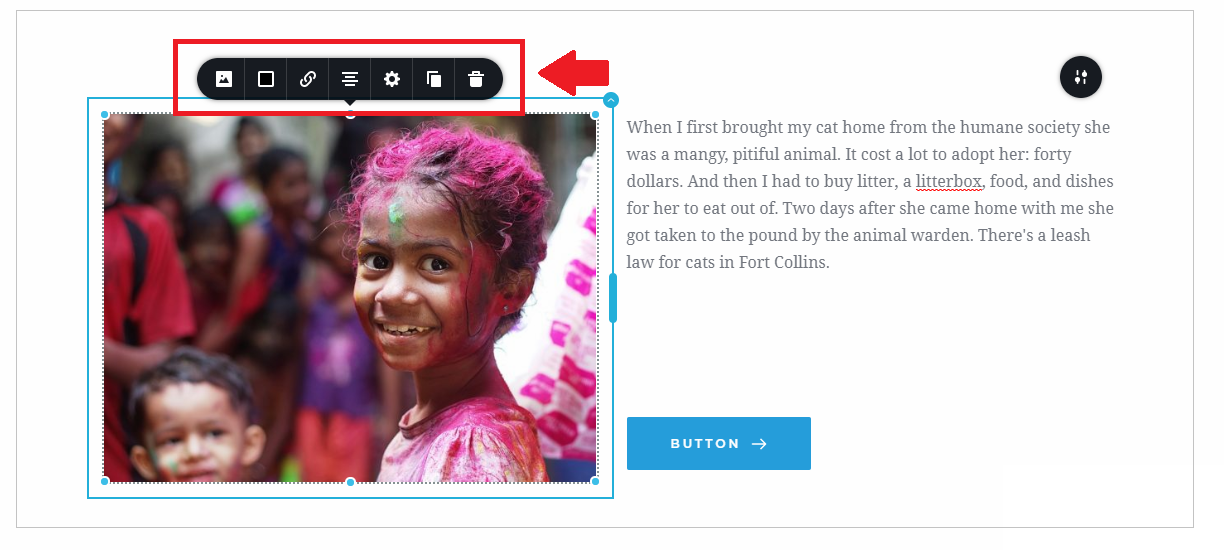
Task: Select the photo of the smiling girl
Action: (x=350, y=298)
